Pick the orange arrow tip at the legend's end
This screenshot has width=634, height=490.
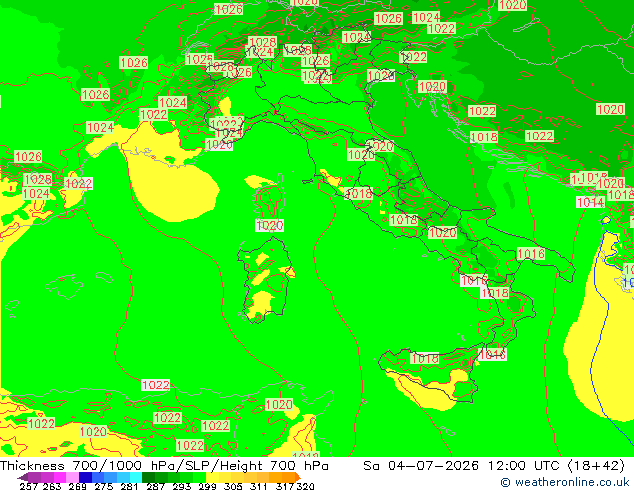click(x=297, y=477)
